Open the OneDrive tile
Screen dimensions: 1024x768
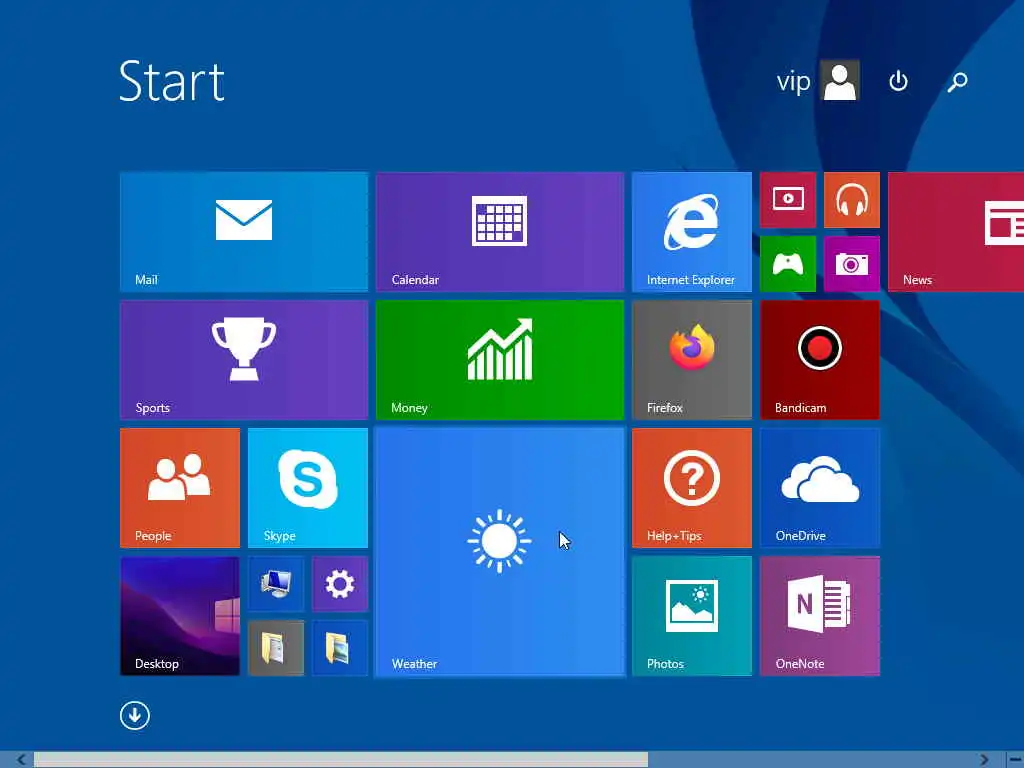coord(820,488)
